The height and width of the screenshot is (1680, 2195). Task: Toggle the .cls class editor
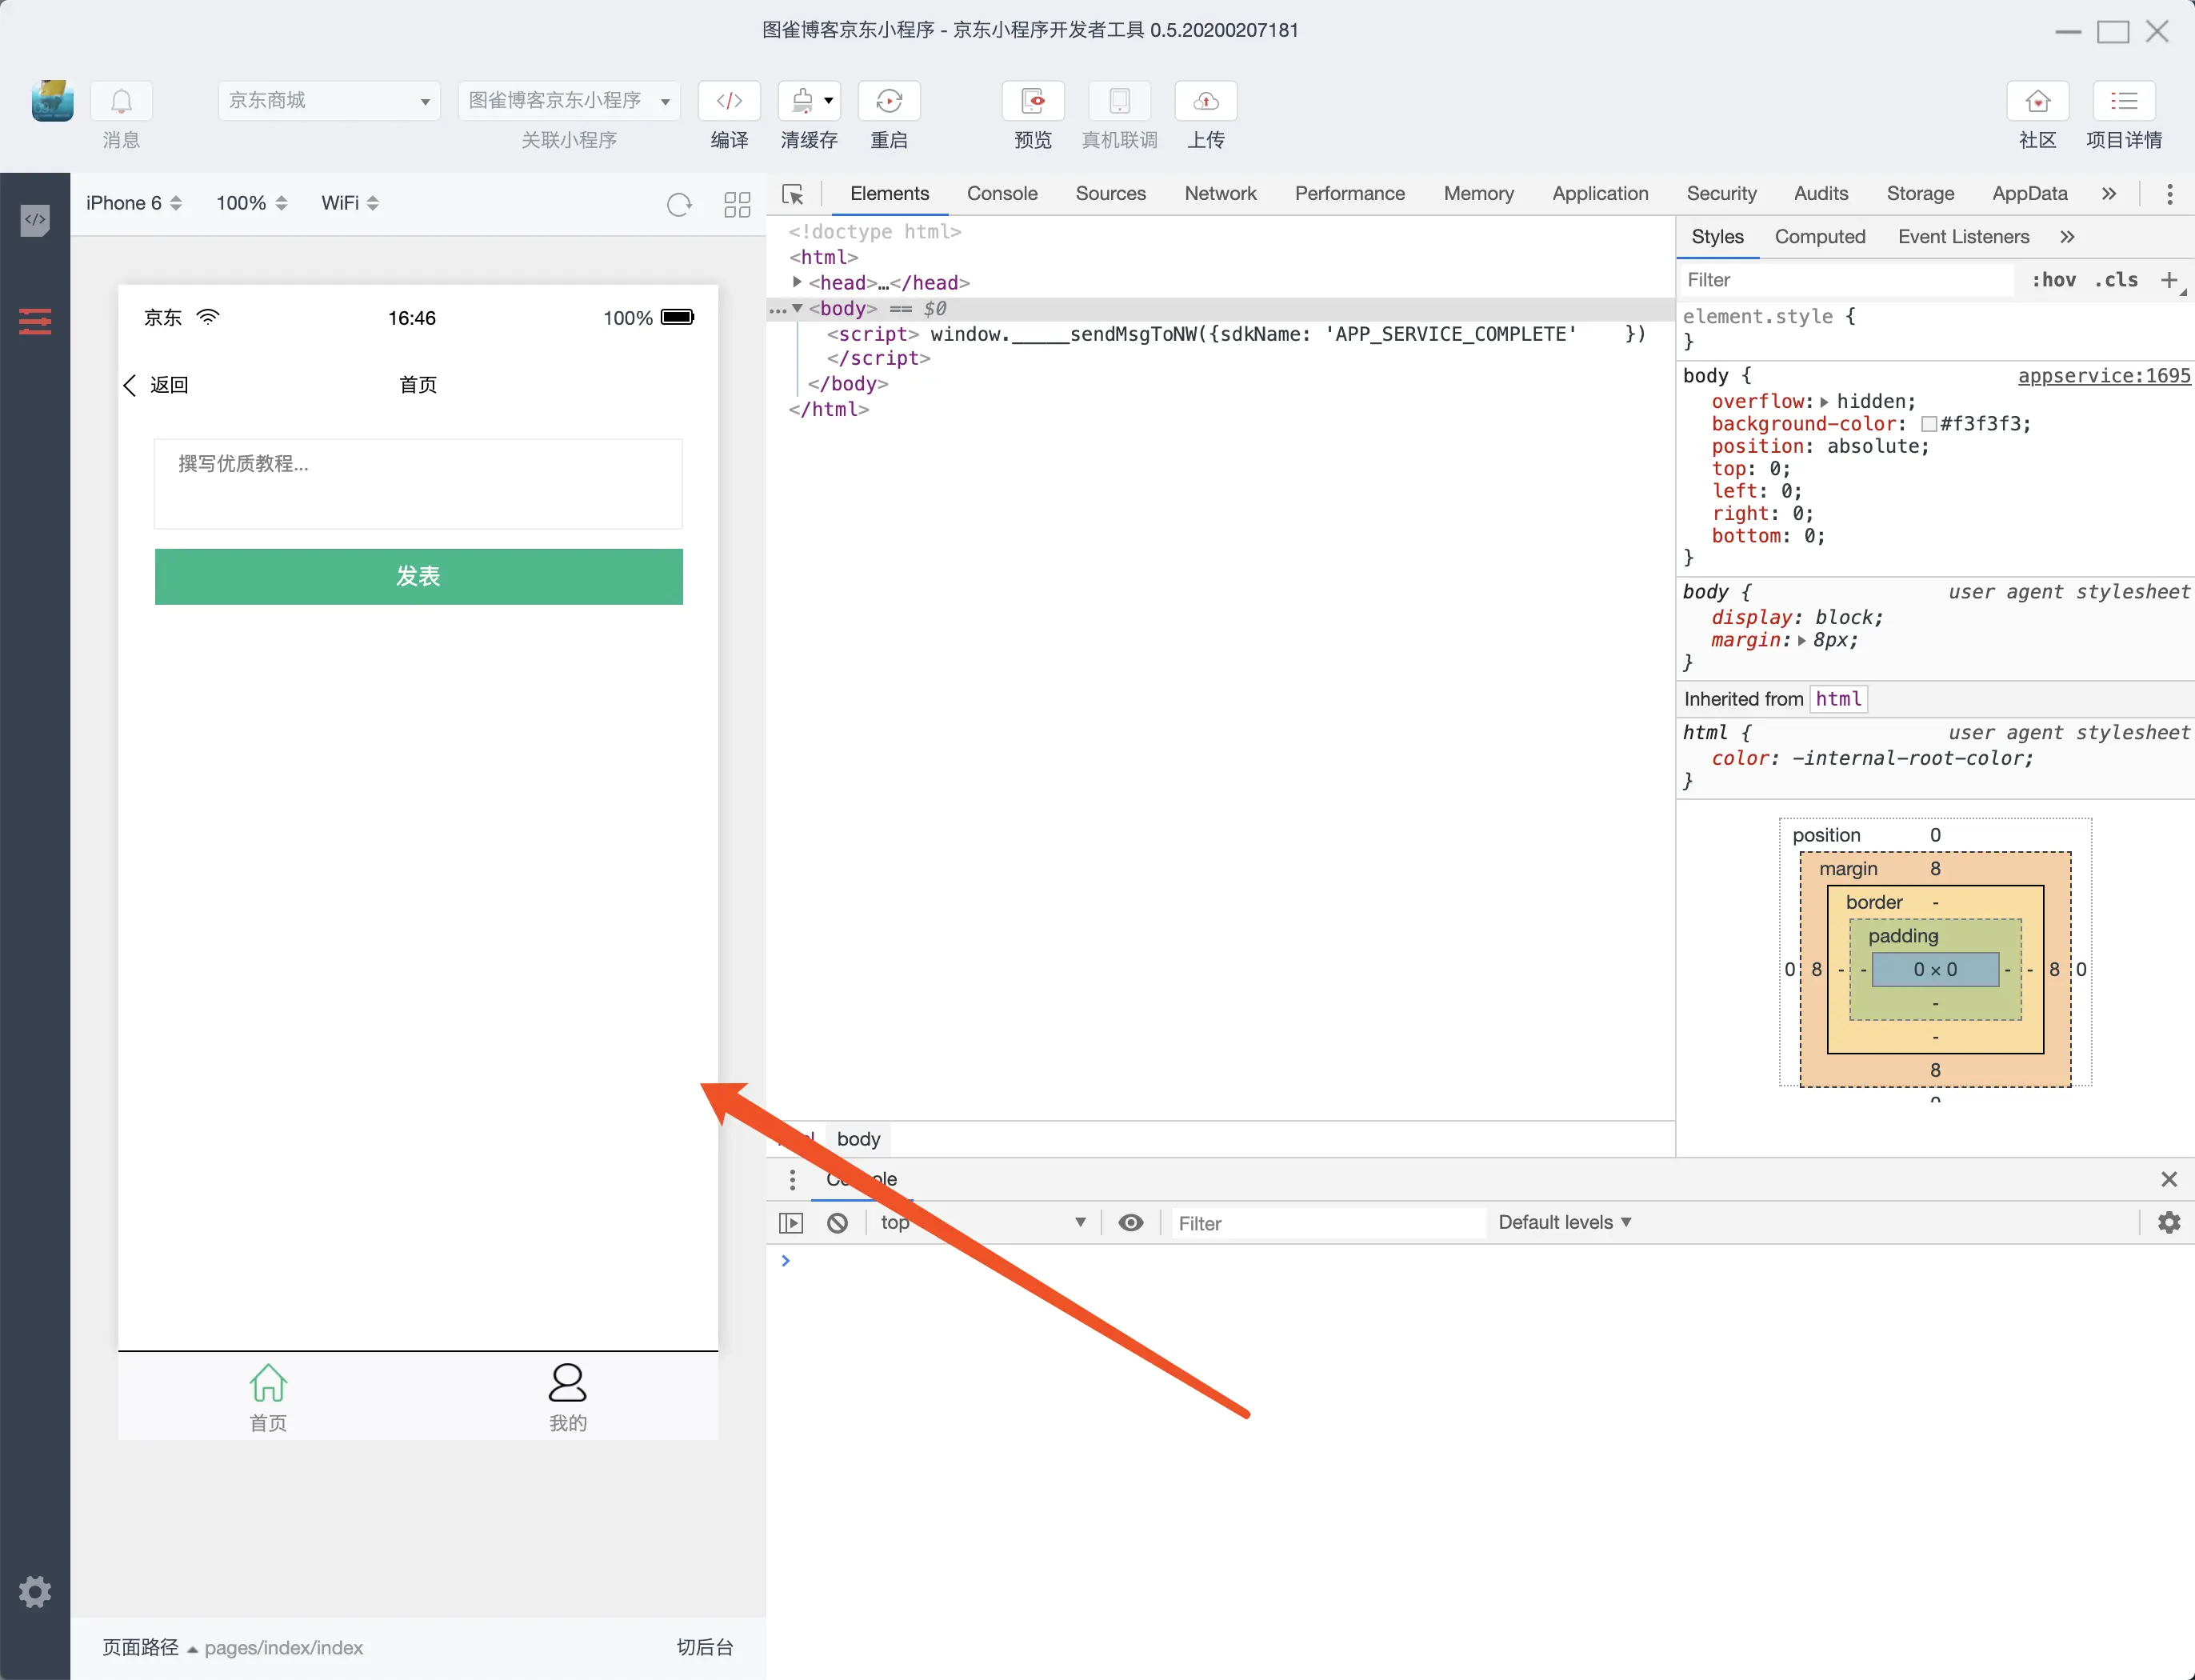tap(2116, 280)
